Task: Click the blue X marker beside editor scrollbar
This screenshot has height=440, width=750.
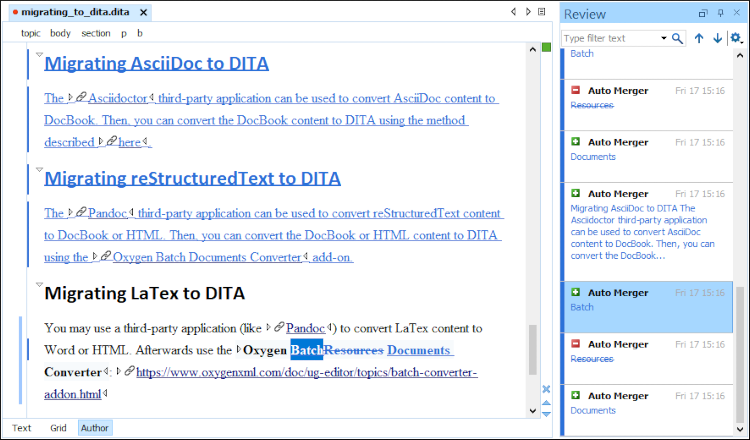Action: click(546, 389)
